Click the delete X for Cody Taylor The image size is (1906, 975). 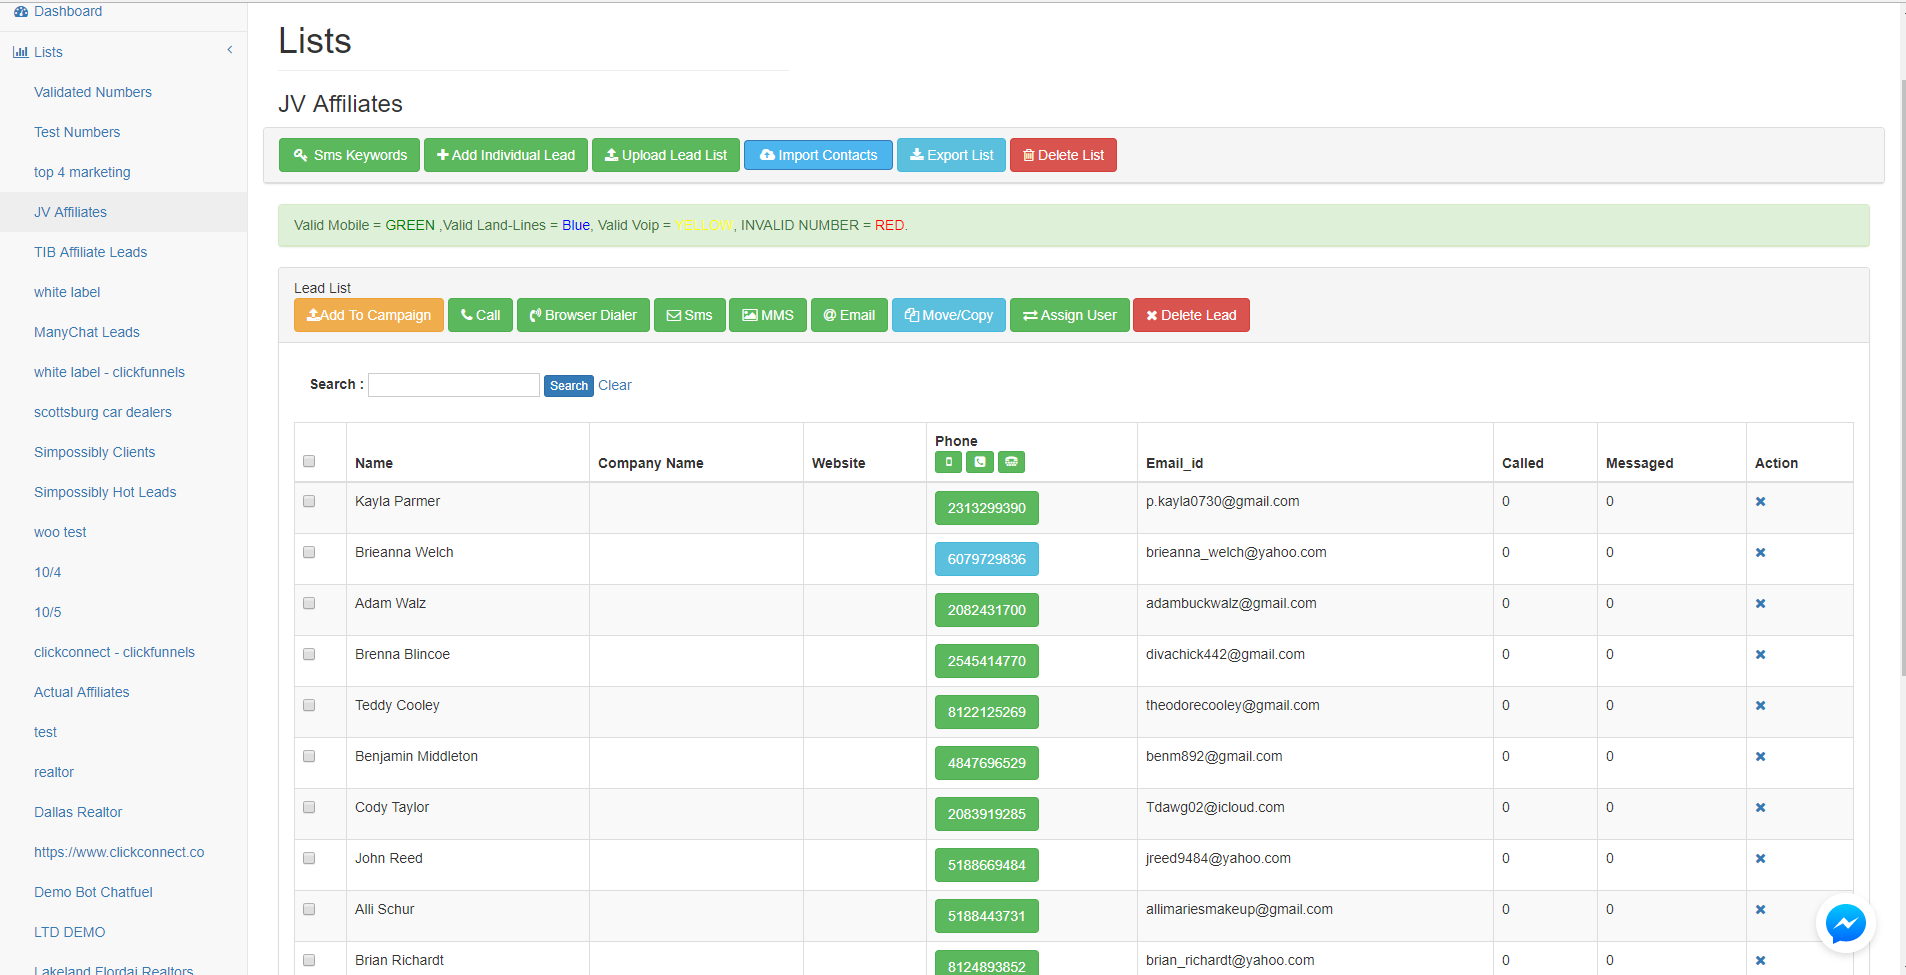pos(1760,808)
